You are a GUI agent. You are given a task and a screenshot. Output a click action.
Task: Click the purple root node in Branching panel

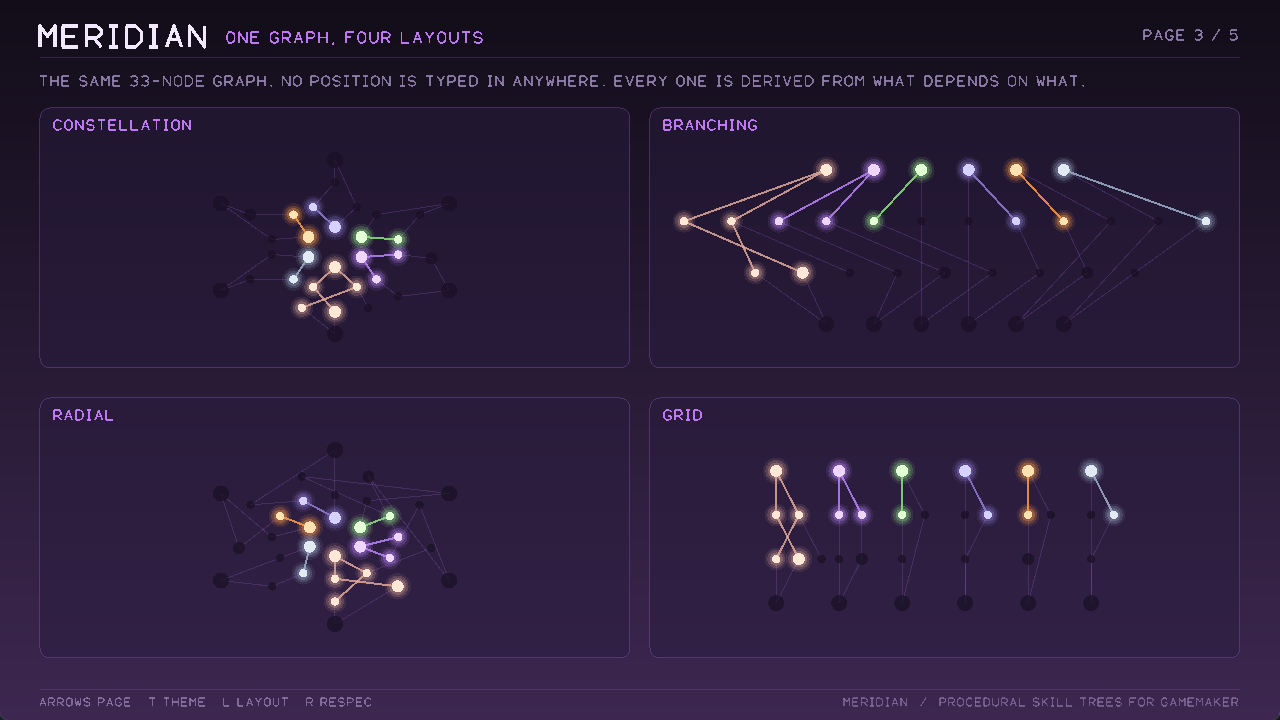pos(874,170)
